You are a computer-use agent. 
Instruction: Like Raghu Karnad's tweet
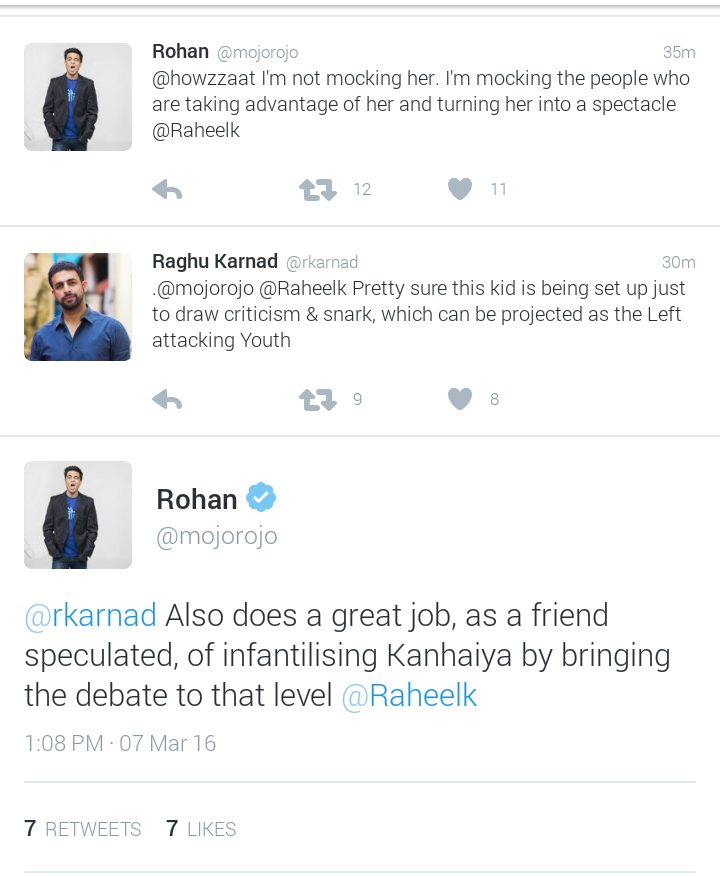tap(460, 400)
